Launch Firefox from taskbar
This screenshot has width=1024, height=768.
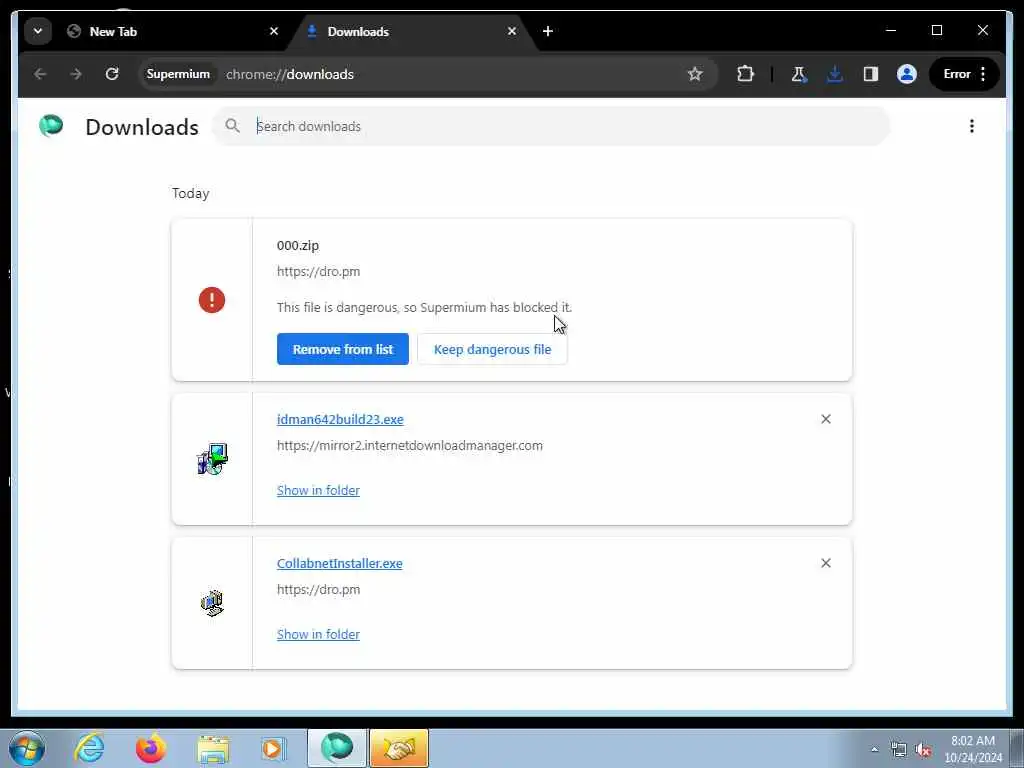(x=151, y=748)
